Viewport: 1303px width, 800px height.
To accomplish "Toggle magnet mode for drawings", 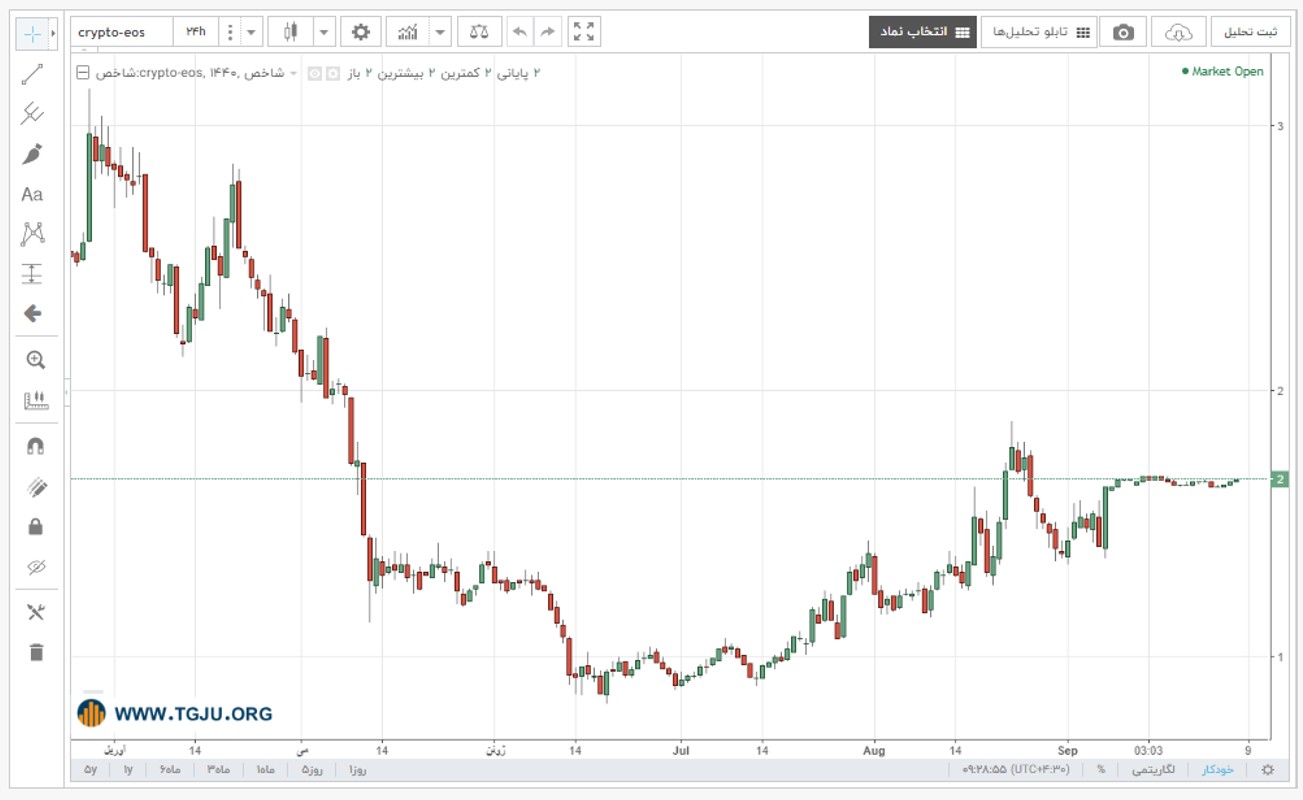I will (x=36, y=446).
